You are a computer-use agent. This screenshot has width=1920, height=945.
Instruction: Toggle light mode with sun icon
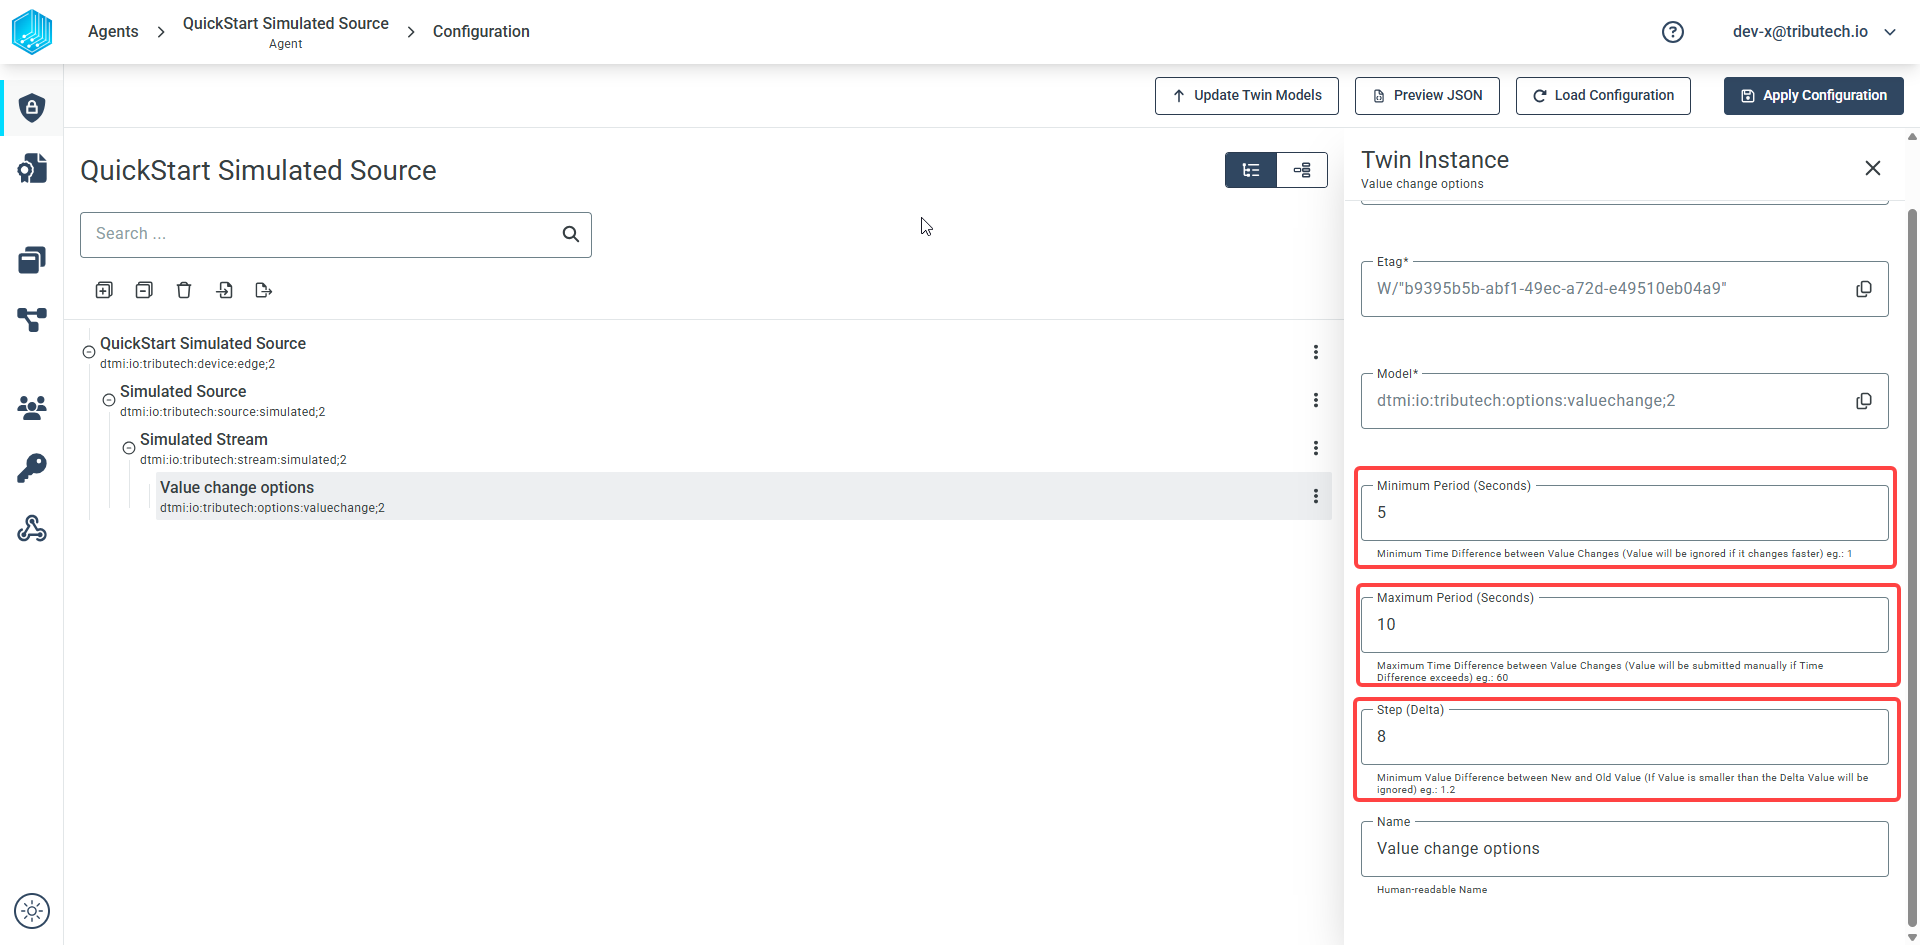click(32, 911)
